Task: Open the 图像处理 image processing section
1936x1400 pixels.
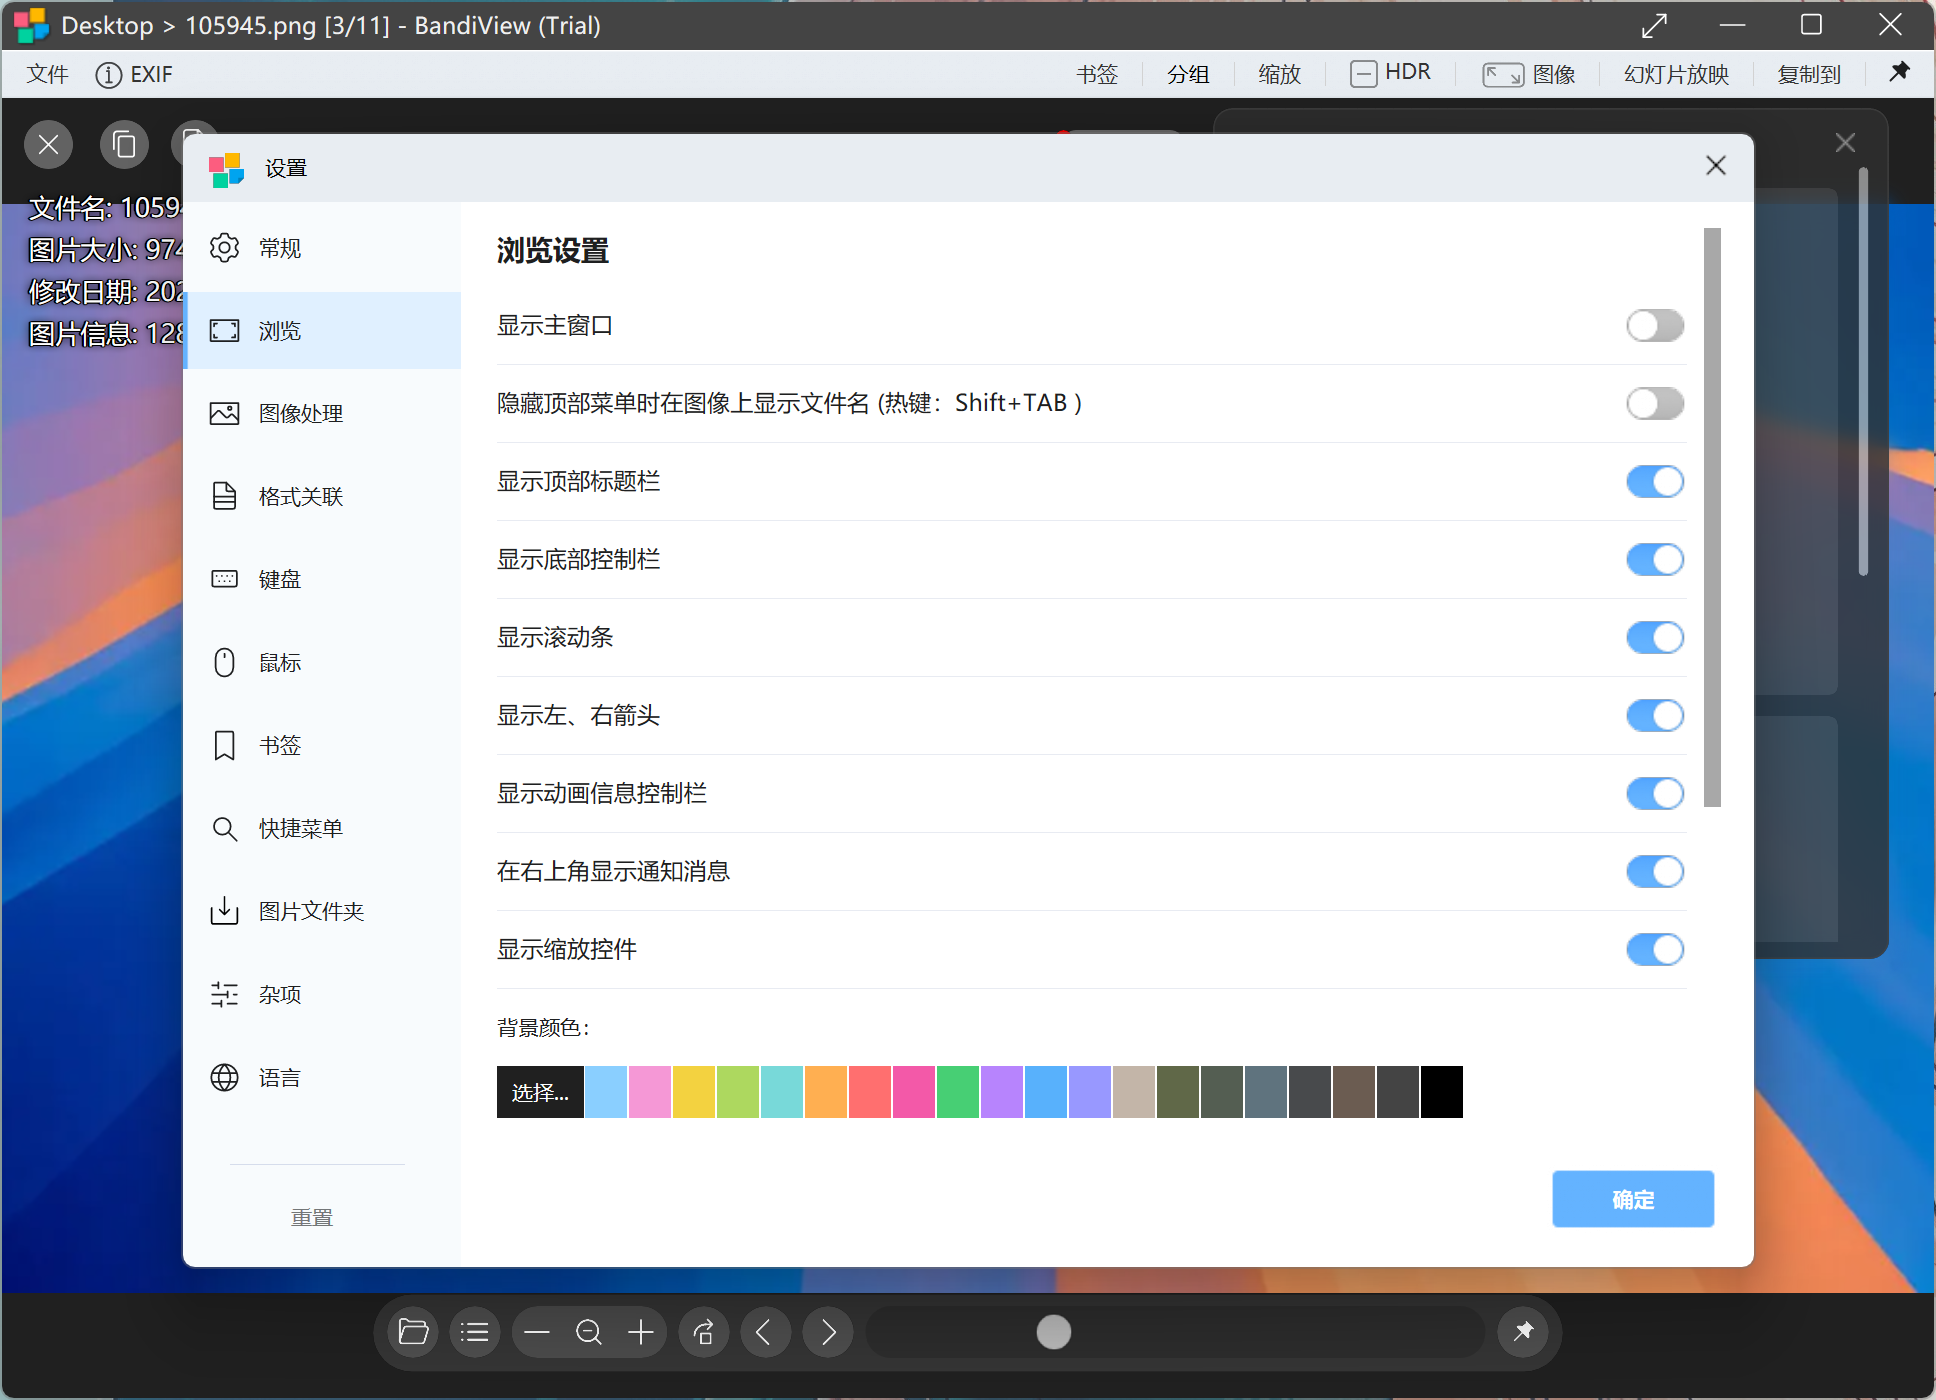Action: tap(322, 414)
